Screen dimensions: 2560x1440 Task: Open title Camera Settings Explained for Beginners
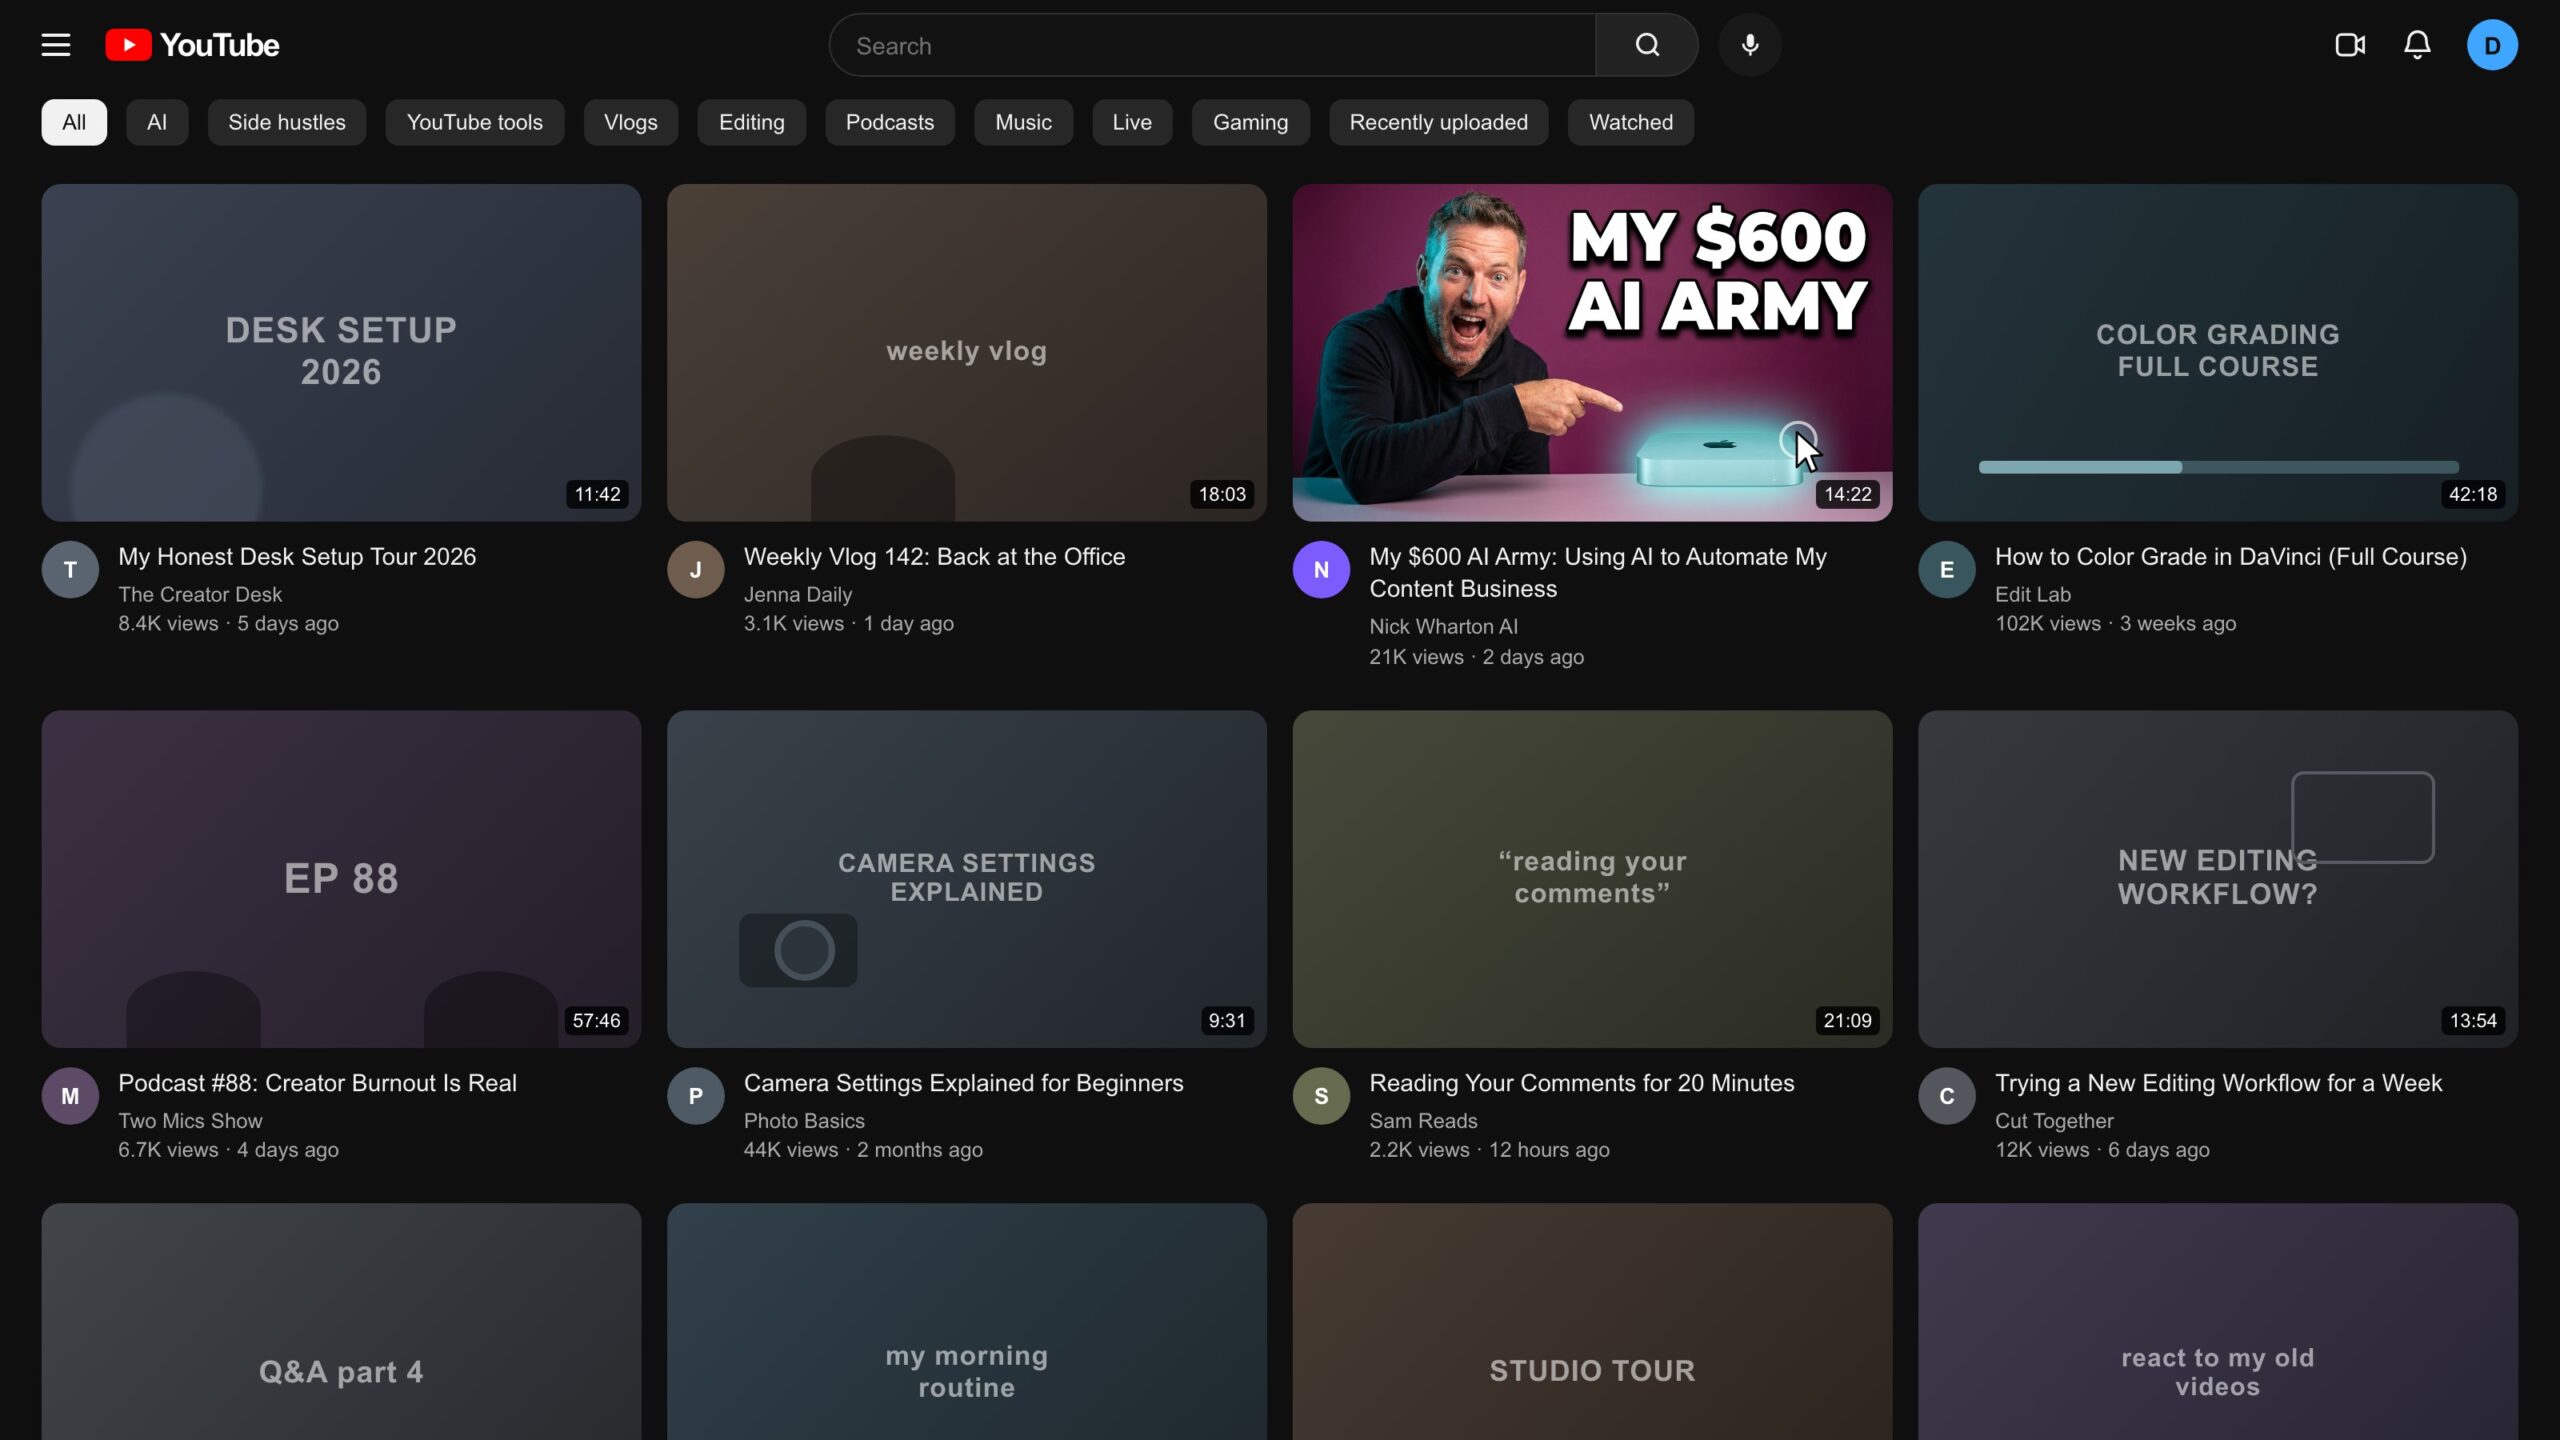click(x=963, y=1083)
